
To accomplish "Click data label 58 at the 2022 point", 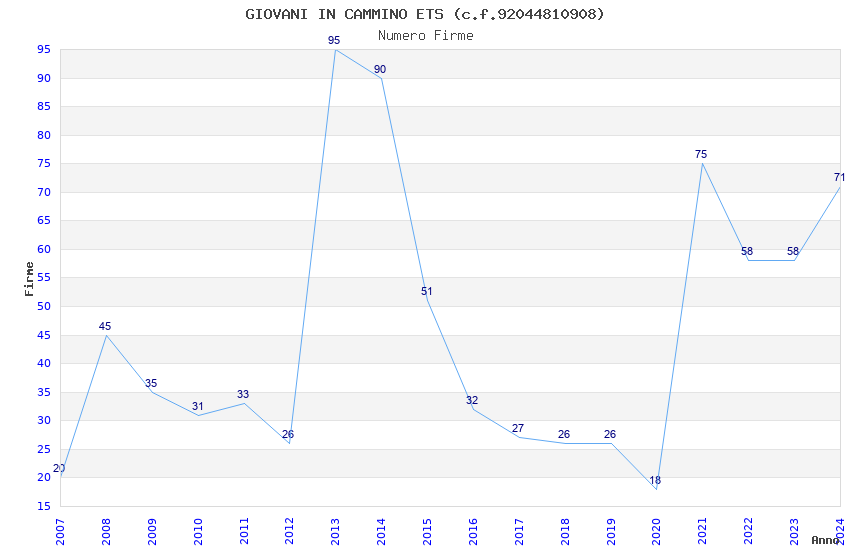I will [x=747, y=251].
